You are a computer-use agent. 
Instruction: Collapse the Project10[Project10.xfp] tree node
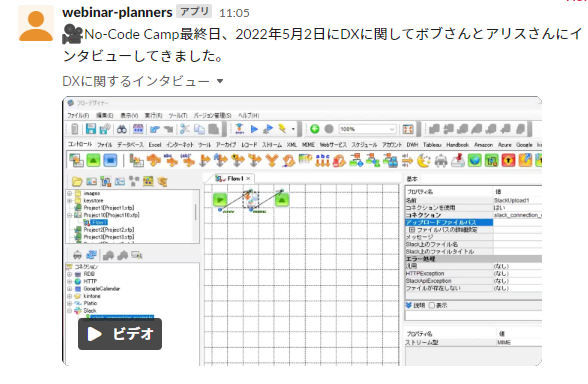[70, 215]
